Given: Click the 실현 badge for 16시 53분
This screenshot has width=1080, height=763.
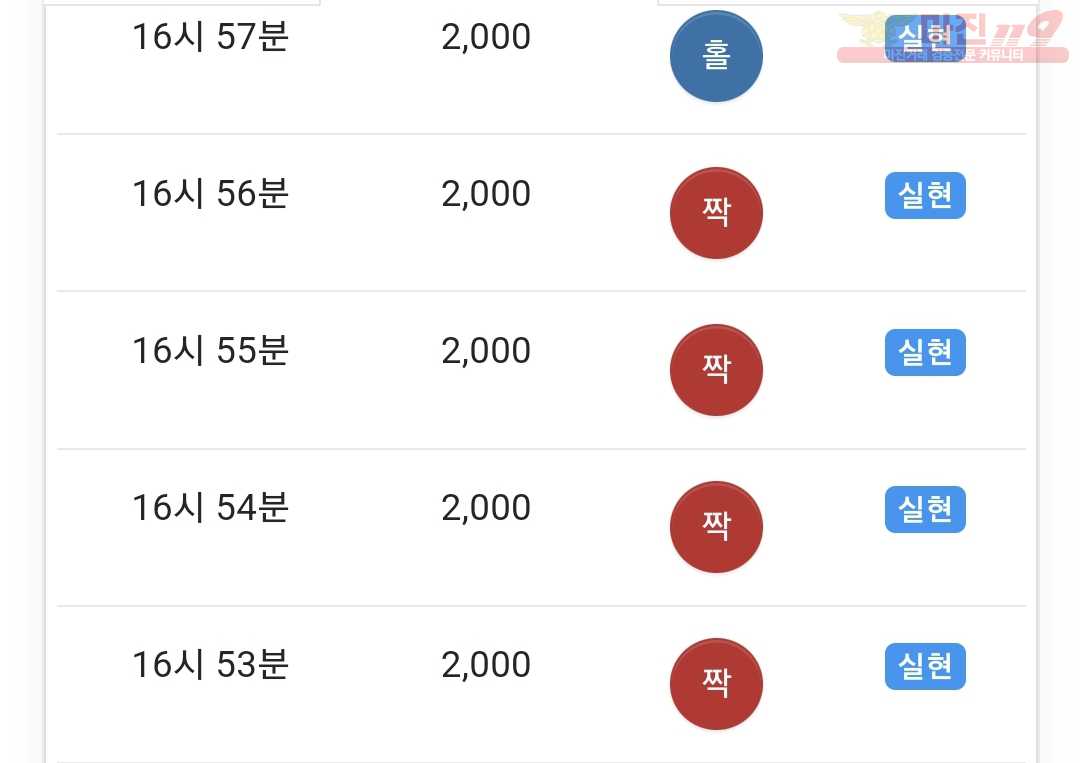Looking at the screenshot, I should point(925,667).
